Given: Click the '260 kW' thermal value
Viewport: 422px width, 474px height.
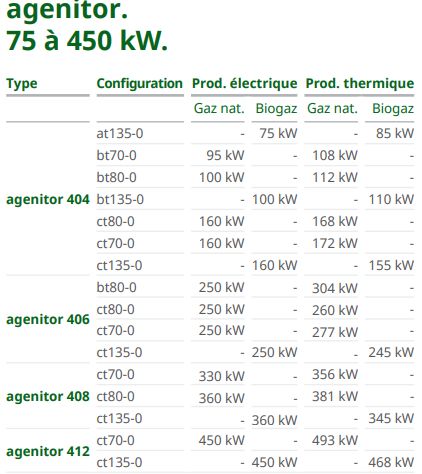Looking at the screenshot, I should 335,310.
